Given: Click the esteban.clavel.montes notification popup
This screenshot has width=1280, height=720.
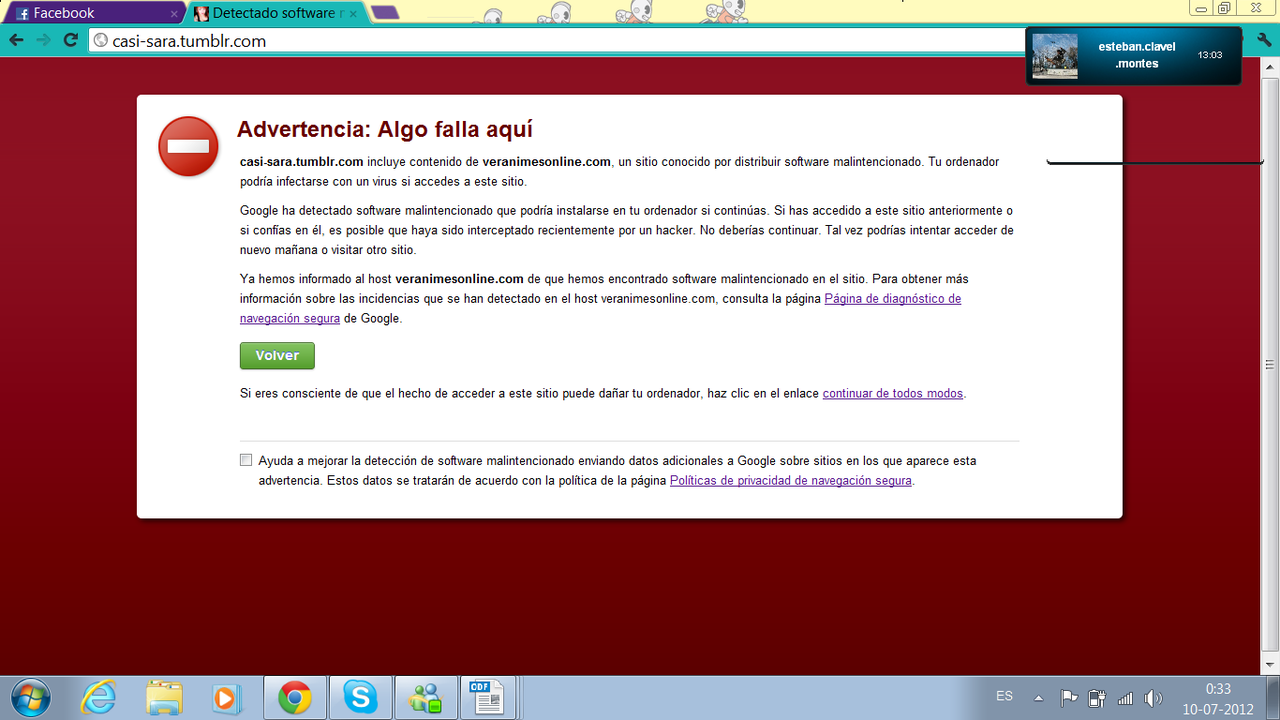Looking at the screenshot, I should (x=1133, y=56).
